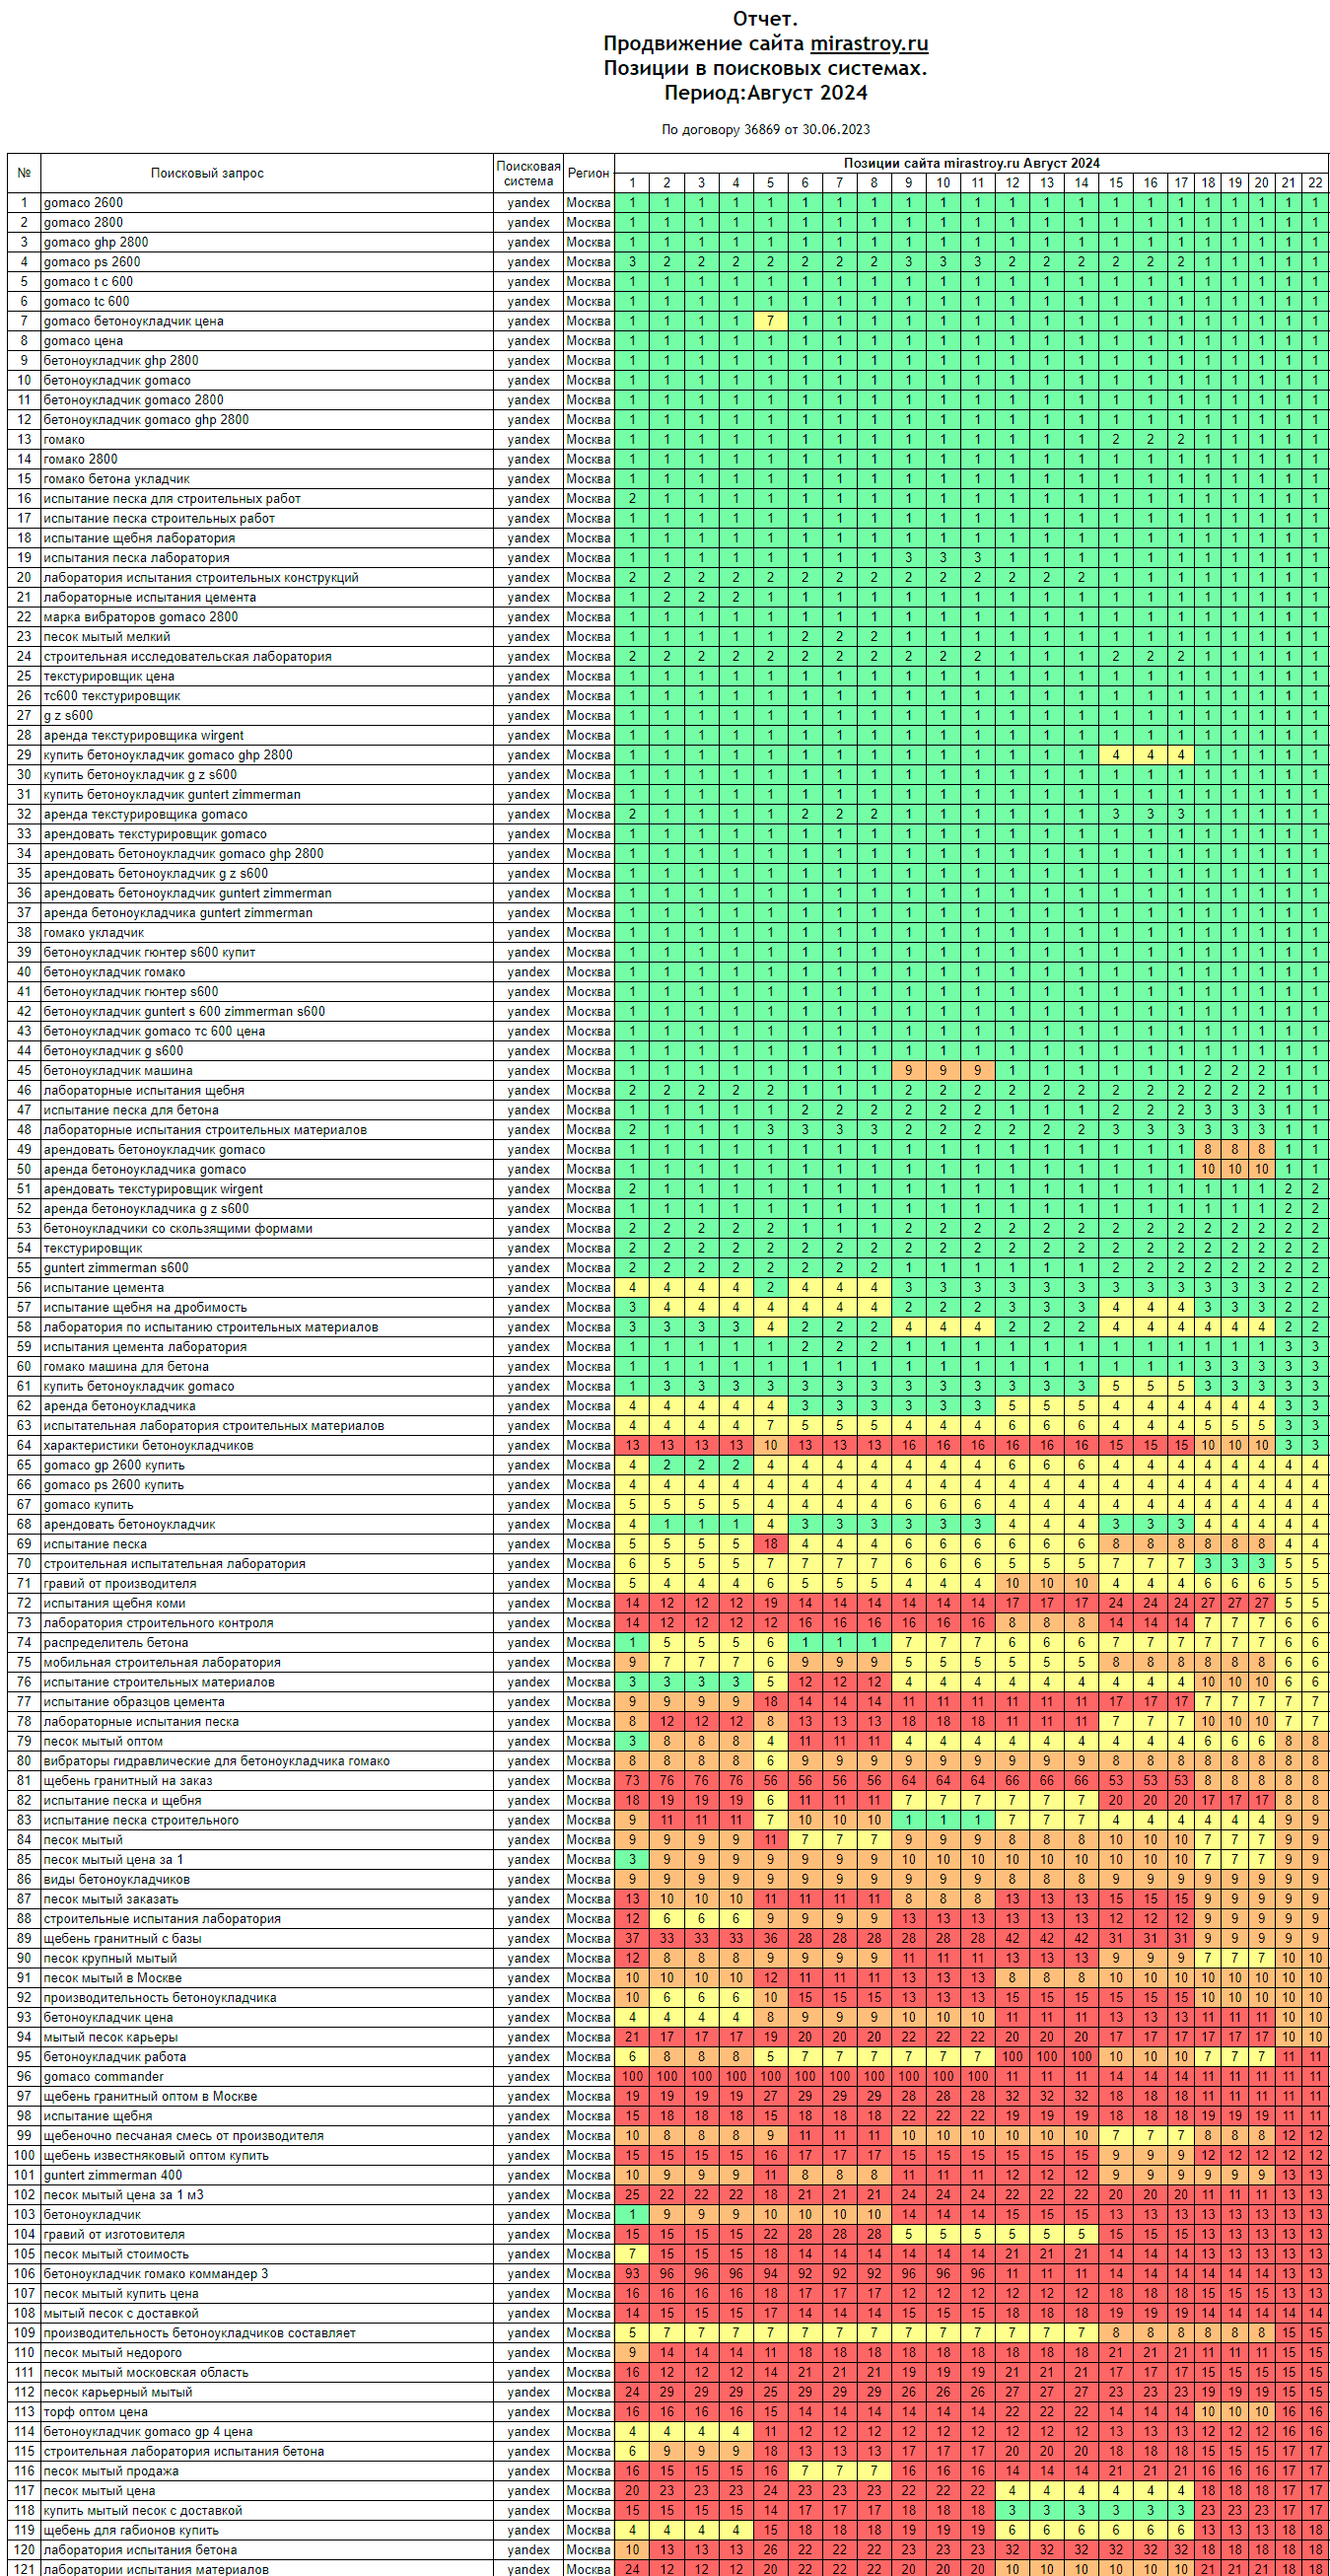This screenshot has height=2576, width=1330.
Task: Click the query 'песок мытый оптом'
Action: [103, 1742]
